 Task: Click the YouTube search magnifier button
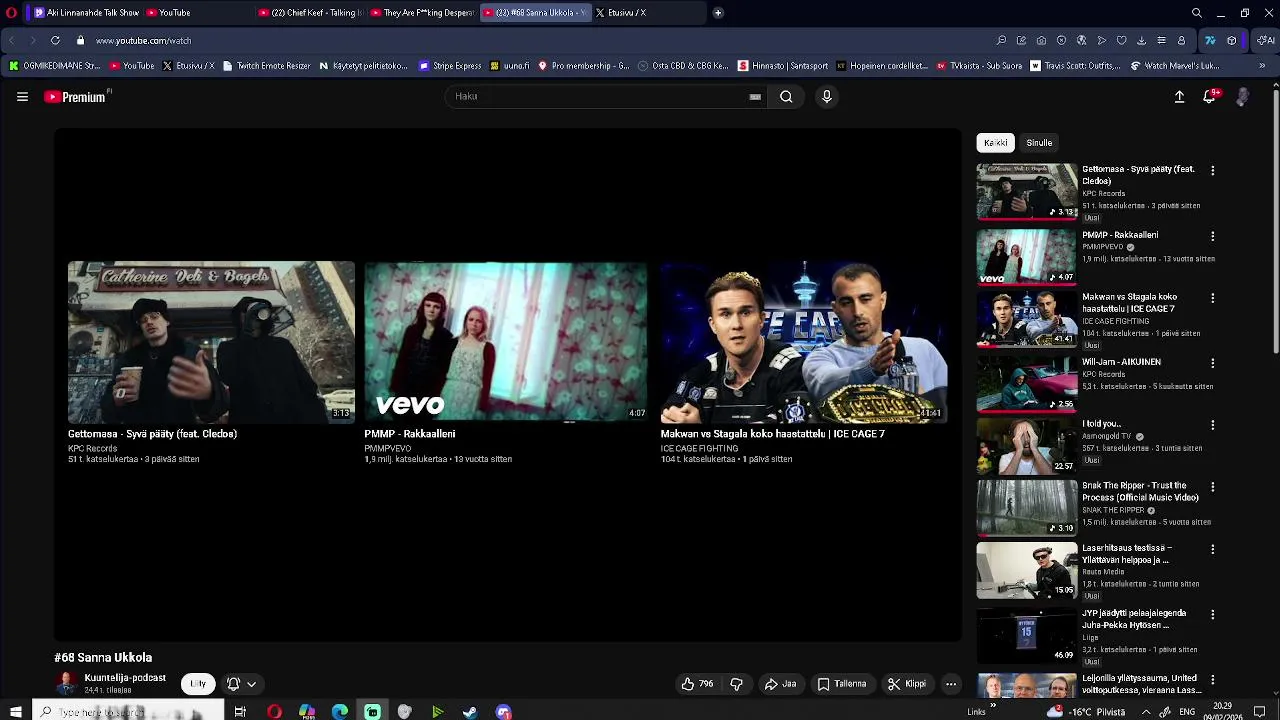tap(786, 97)
